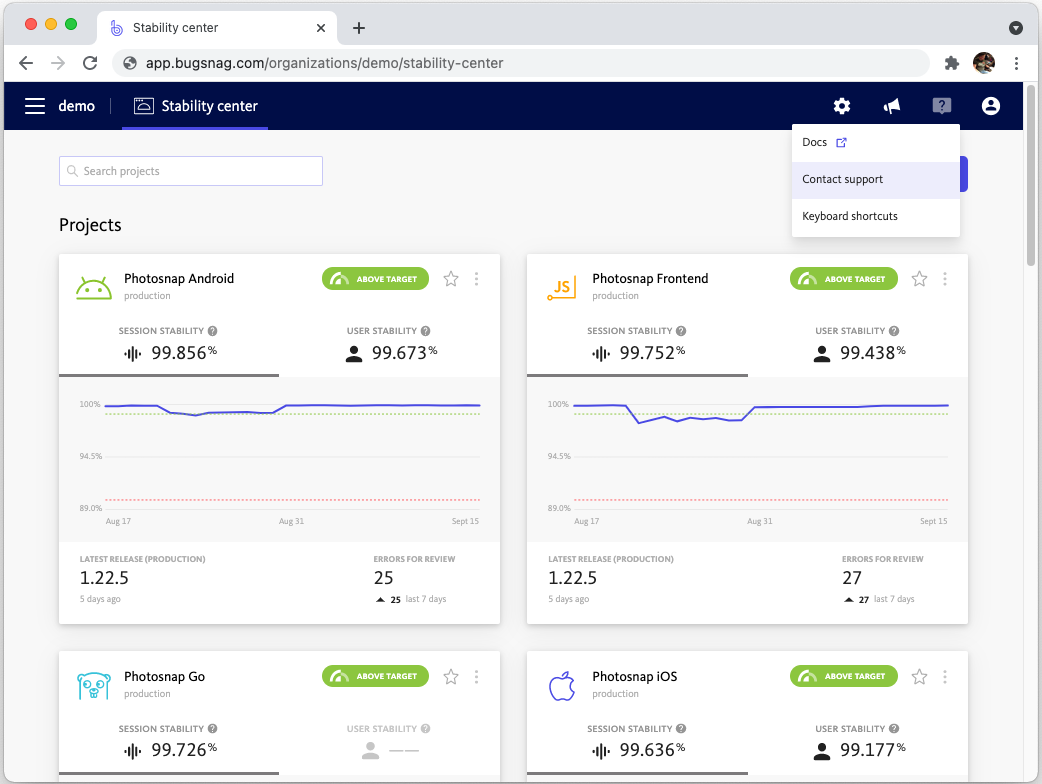This screenshot has width=1042, height=784.
Task: Click the demo organization name
Action: pos(76,106)
